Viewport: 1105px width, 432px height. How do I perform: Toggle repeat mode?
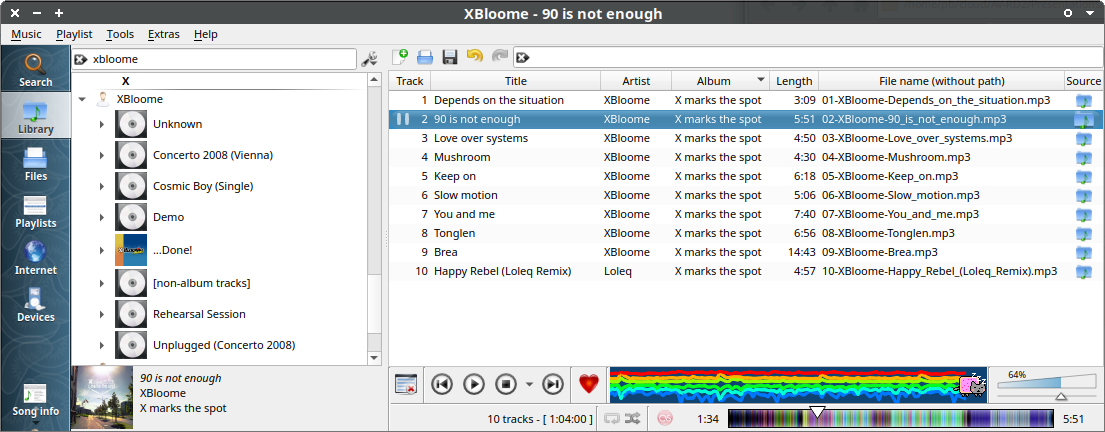tap(611, 419)
